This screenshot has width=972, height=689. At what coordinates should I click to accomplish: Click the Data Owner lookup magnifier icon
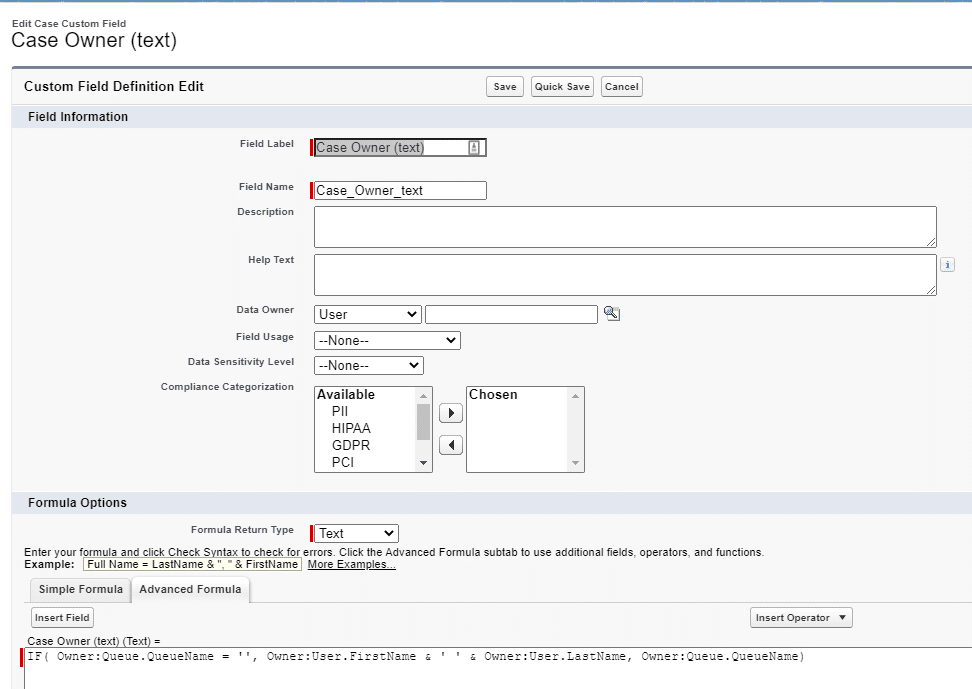(x=612, y=314)
